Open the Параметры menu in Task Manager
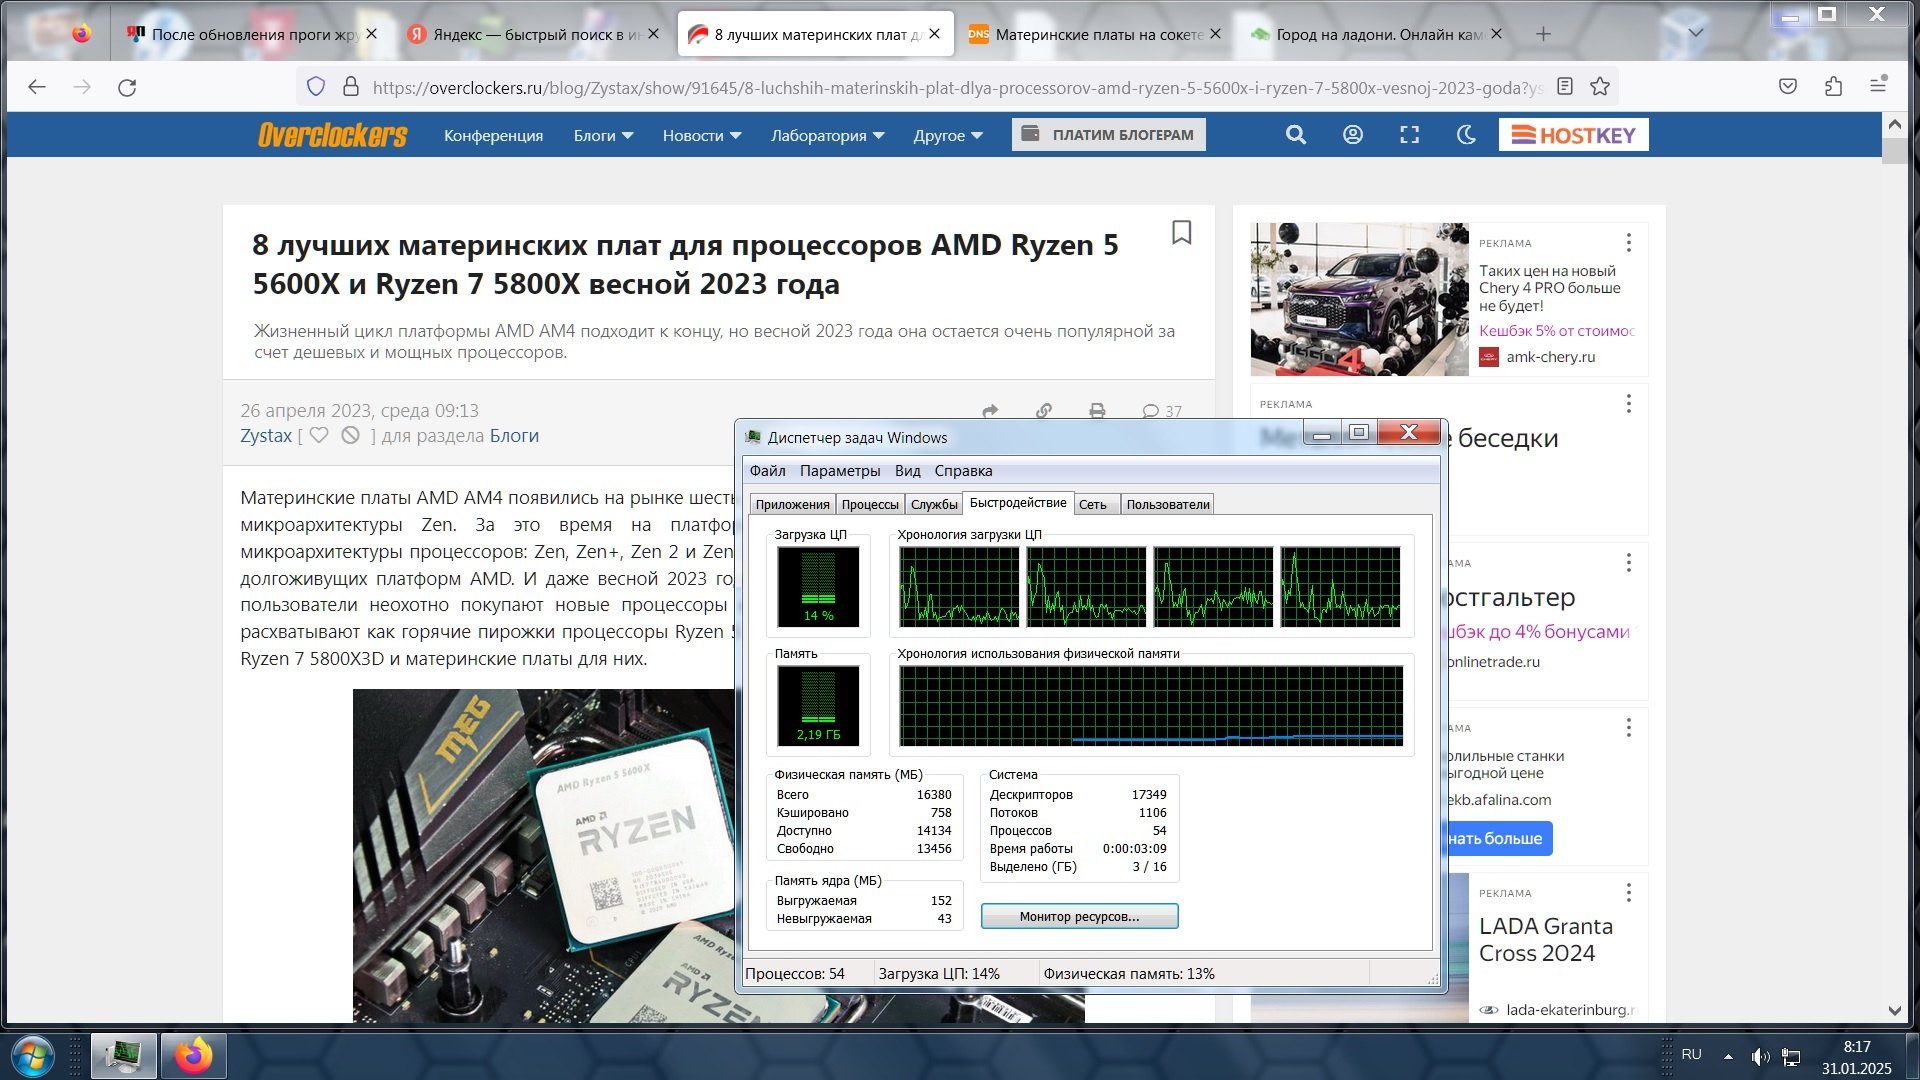1920x1080 pixels. tap(840, 471)
